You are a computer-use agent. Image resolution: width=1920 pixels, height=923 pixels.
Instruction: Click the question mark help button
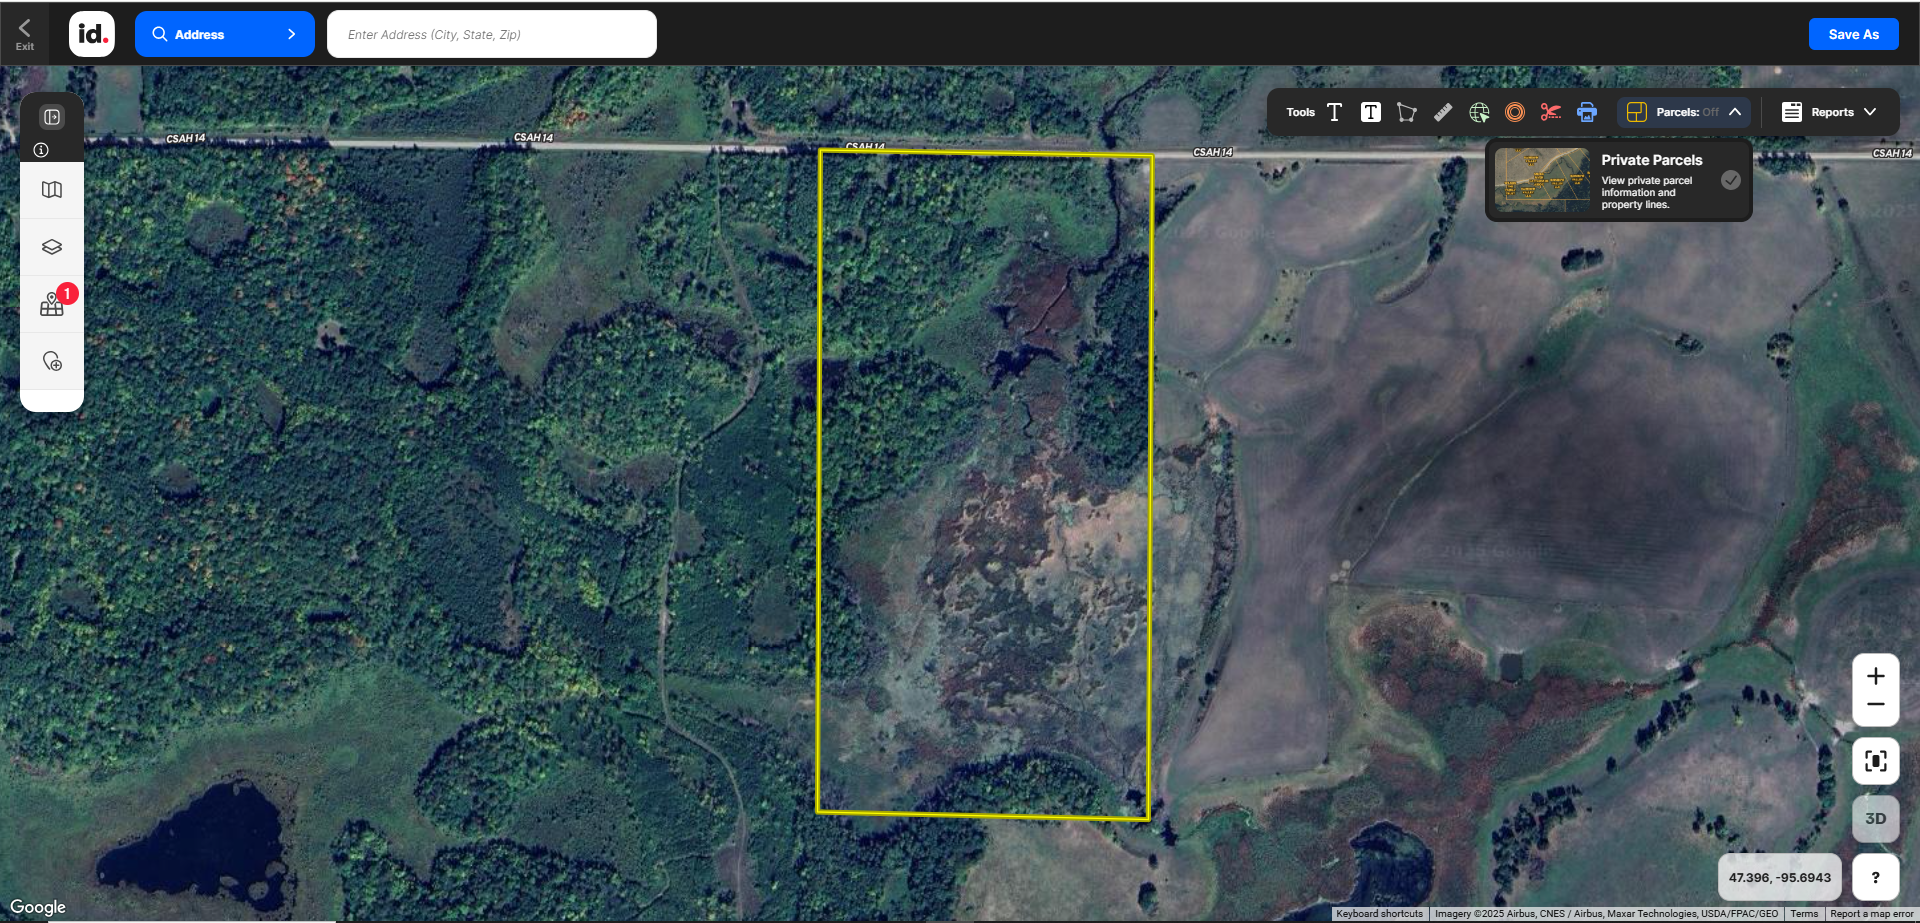[1875, 878]
